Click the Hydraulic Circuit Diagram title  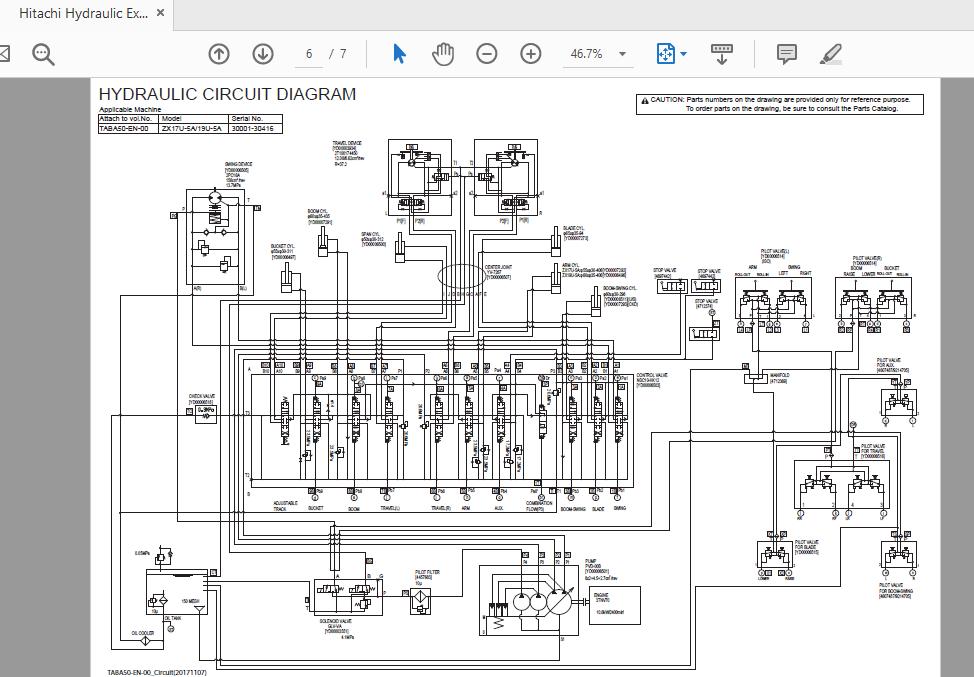227,95
